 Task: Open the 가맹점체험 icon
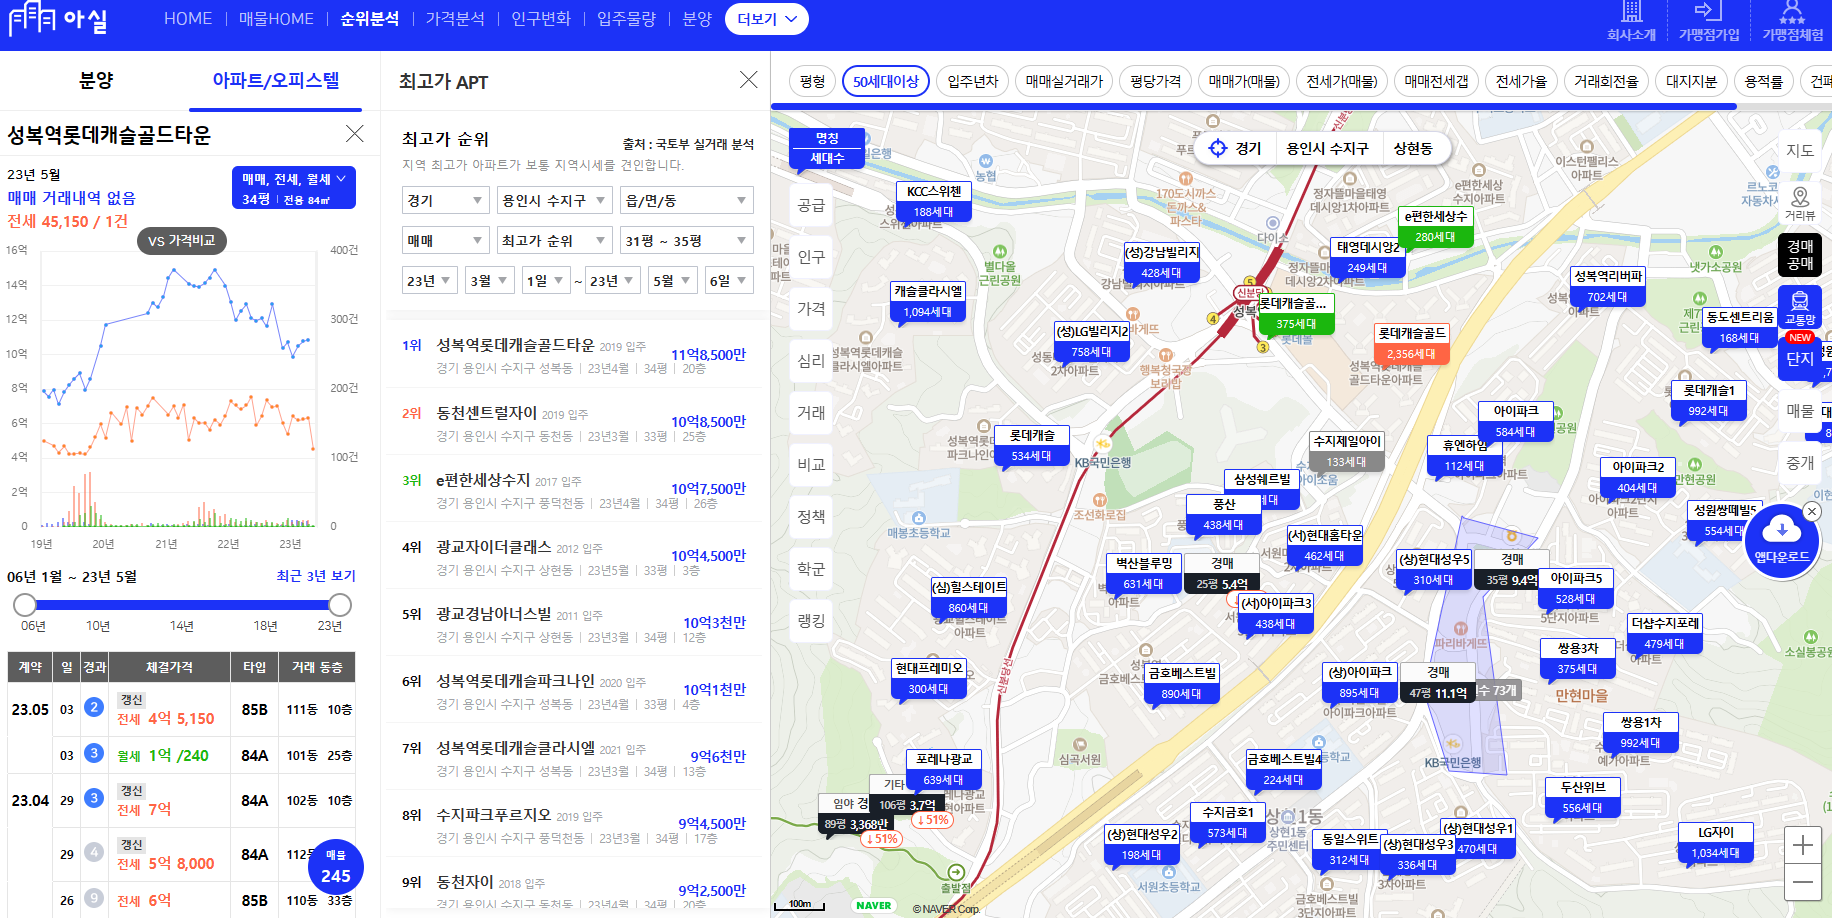click(x=1792, y=21)
